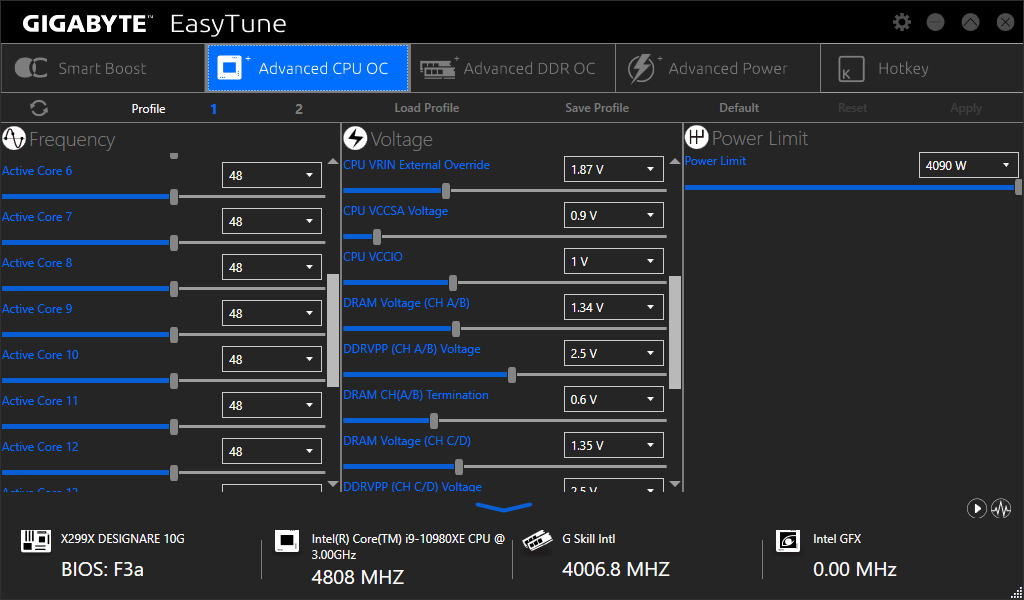
Task: Click the CPU chip icon beside i9-10980XE
Action: click(x=287, y=541)
